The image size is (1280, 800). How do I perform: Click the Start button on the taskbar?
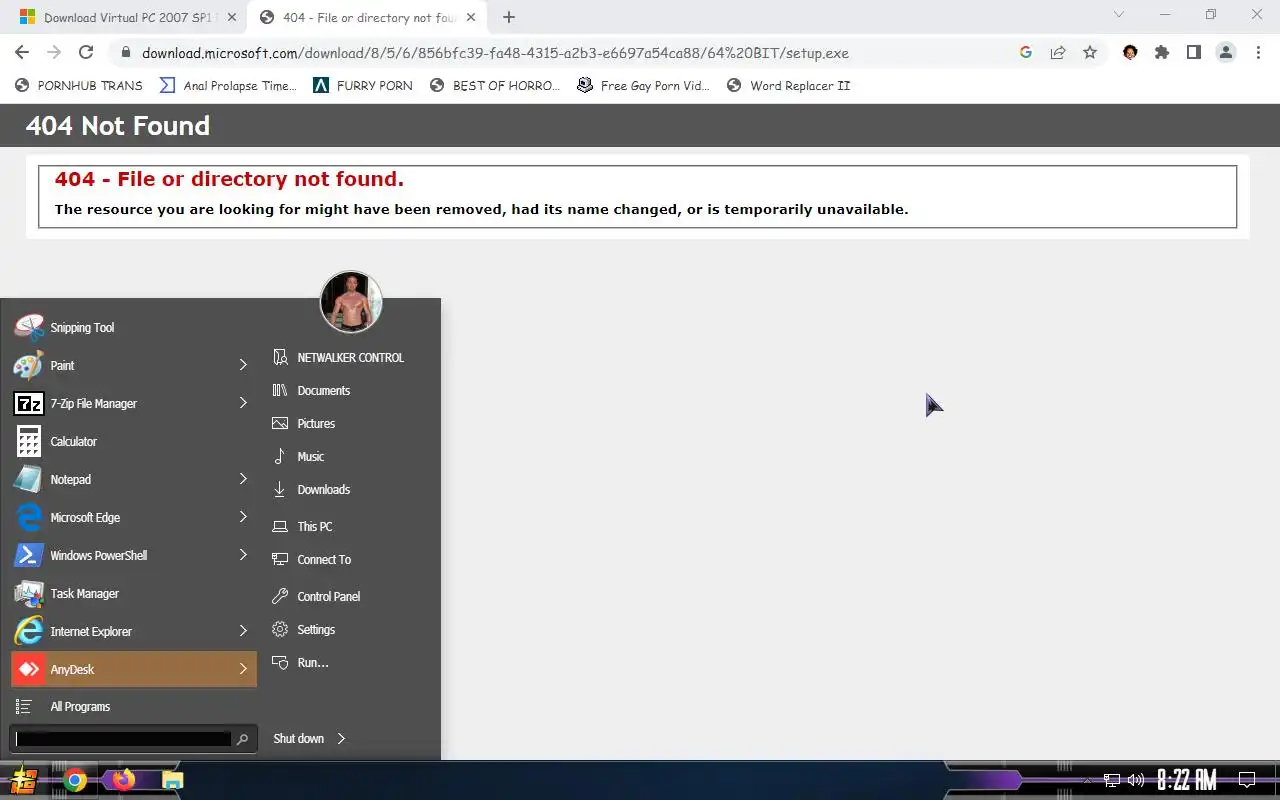(24, 780)
